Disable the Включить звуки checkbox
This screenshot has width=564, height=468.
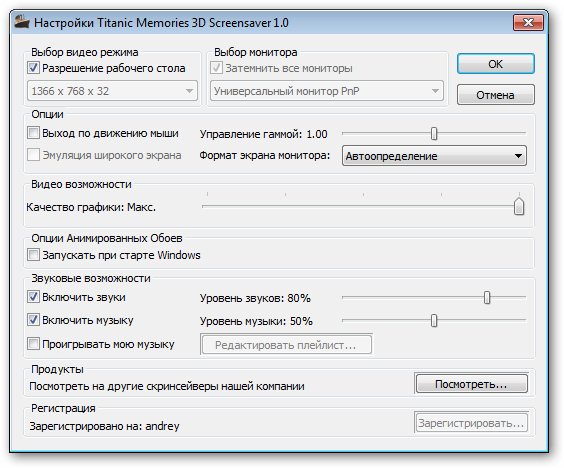[x=33, y=297]
